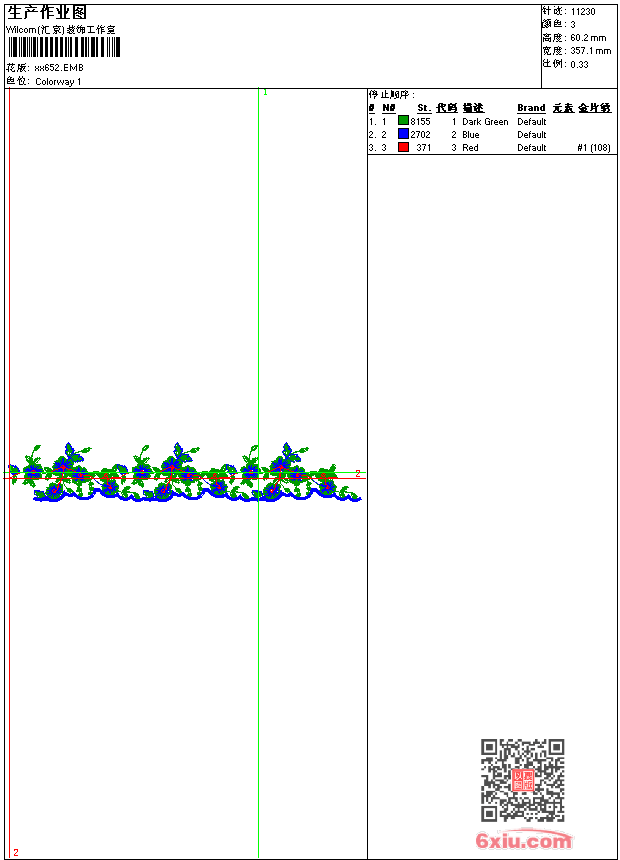Click the barcode under the studio name
The width and height of the screenshot is (620, 860).
(63, 47)
